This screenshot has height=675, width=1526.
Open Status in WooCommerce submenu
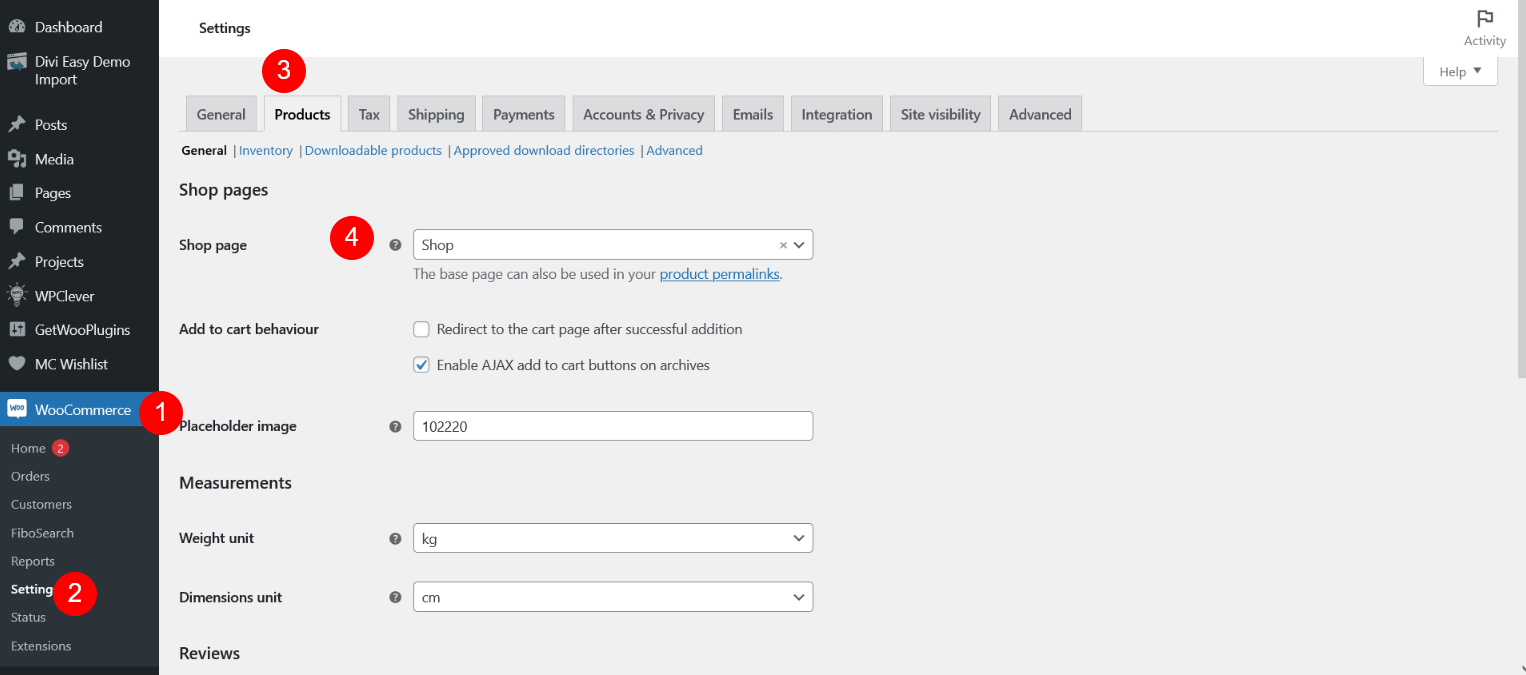(x=28, y=617)
